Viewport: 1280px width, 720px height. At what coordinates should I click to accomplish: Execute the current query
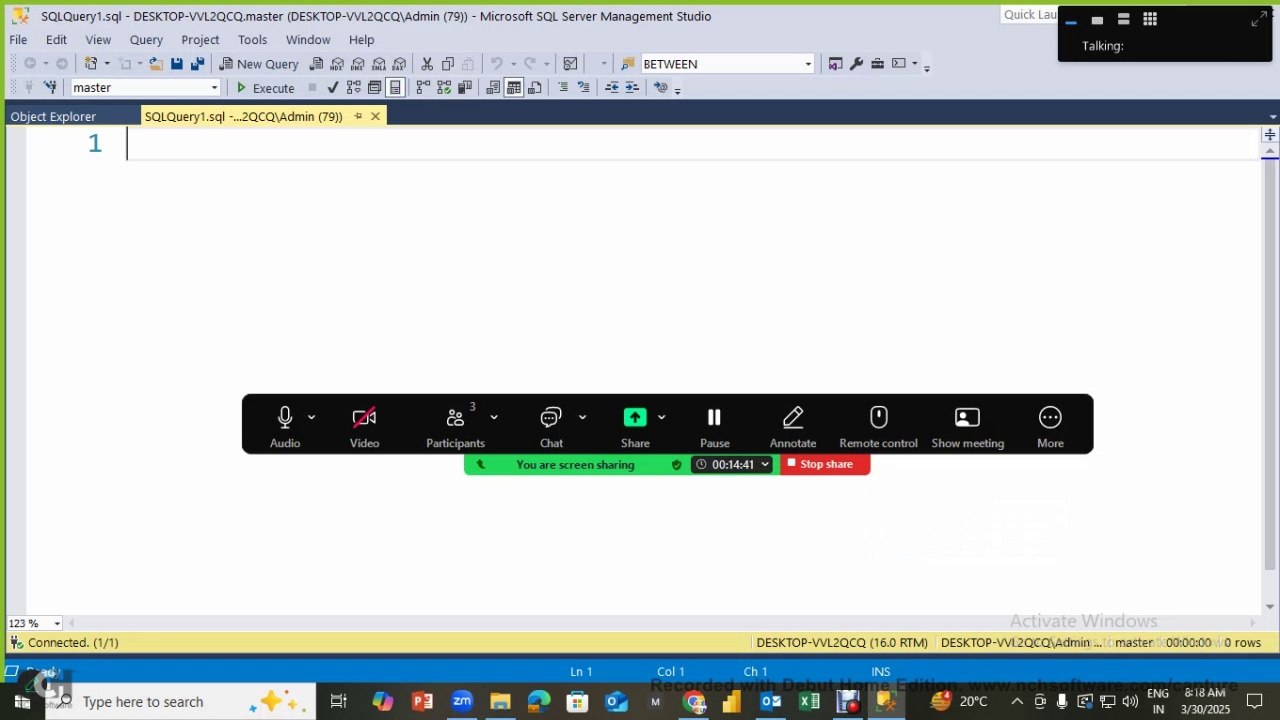click(x=264, y=88)
